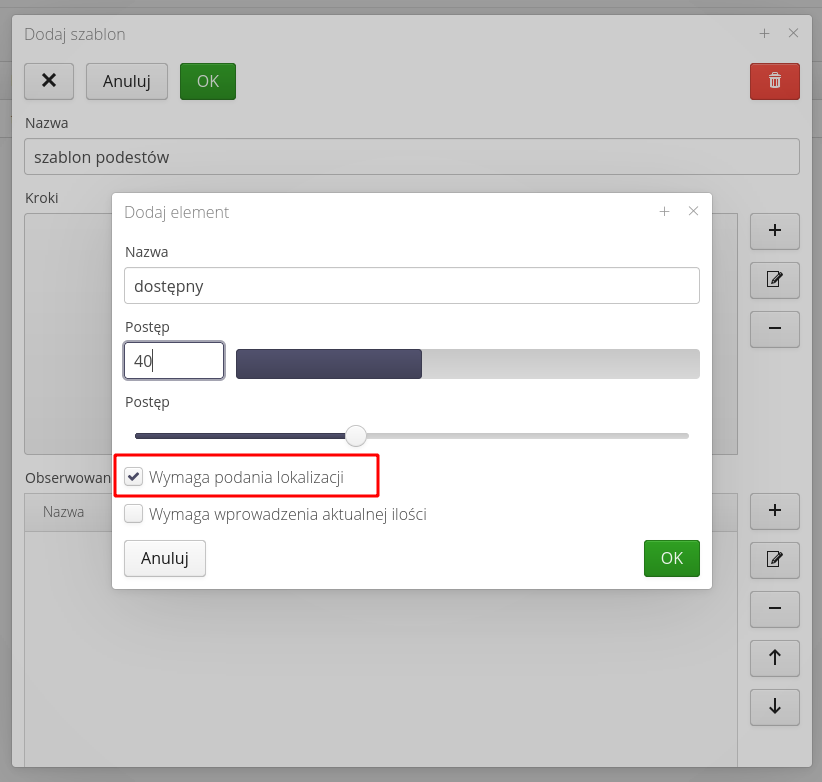Edit the selected step in Kroki

774,279
